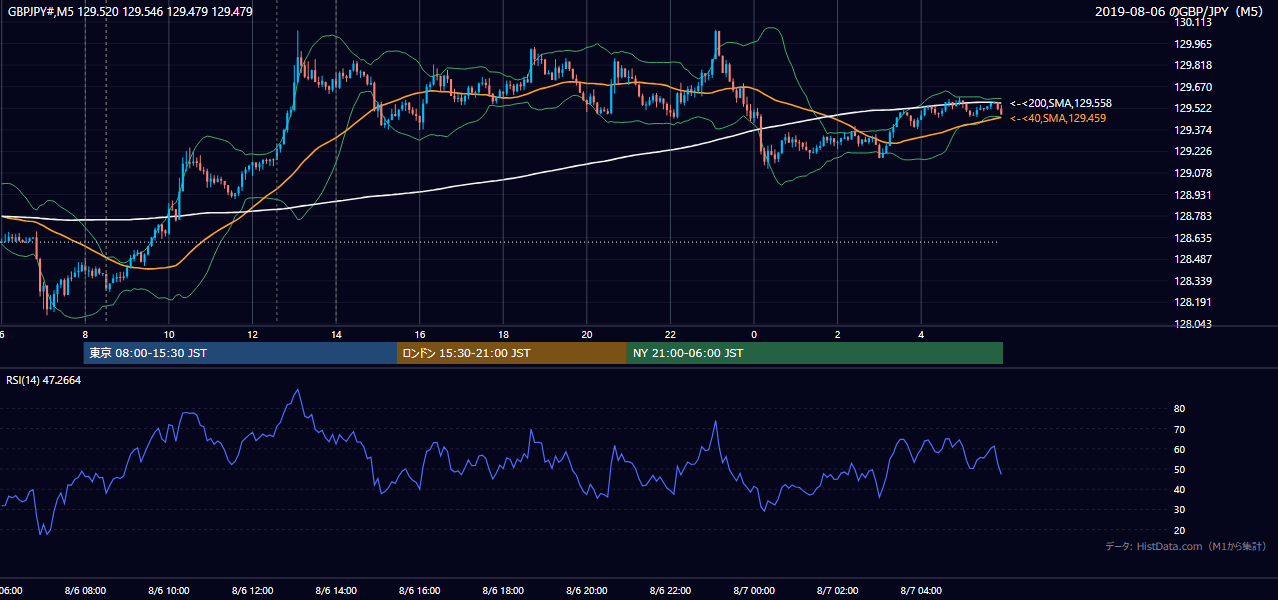Click the 8/6 16:00 date axis label
Image resolution: width=1278 pixels, height=600 pixels.
click(x=420, y=591)
